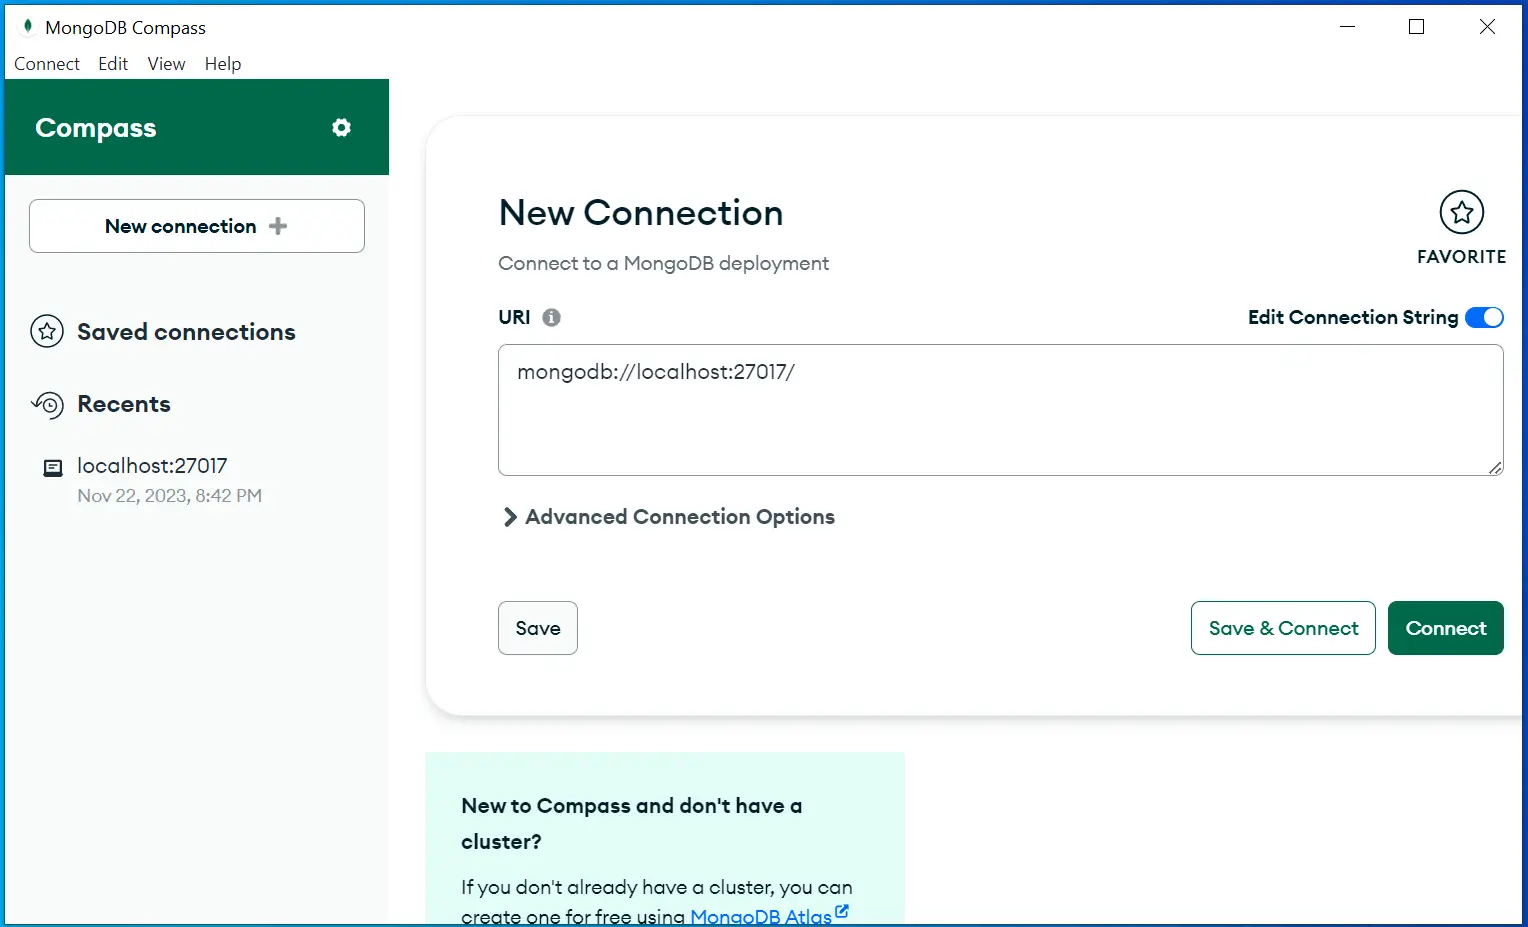Maximize the MongoDB Compass window
The height and width of the screenshot is (927, 1528).
[1416, 27]
